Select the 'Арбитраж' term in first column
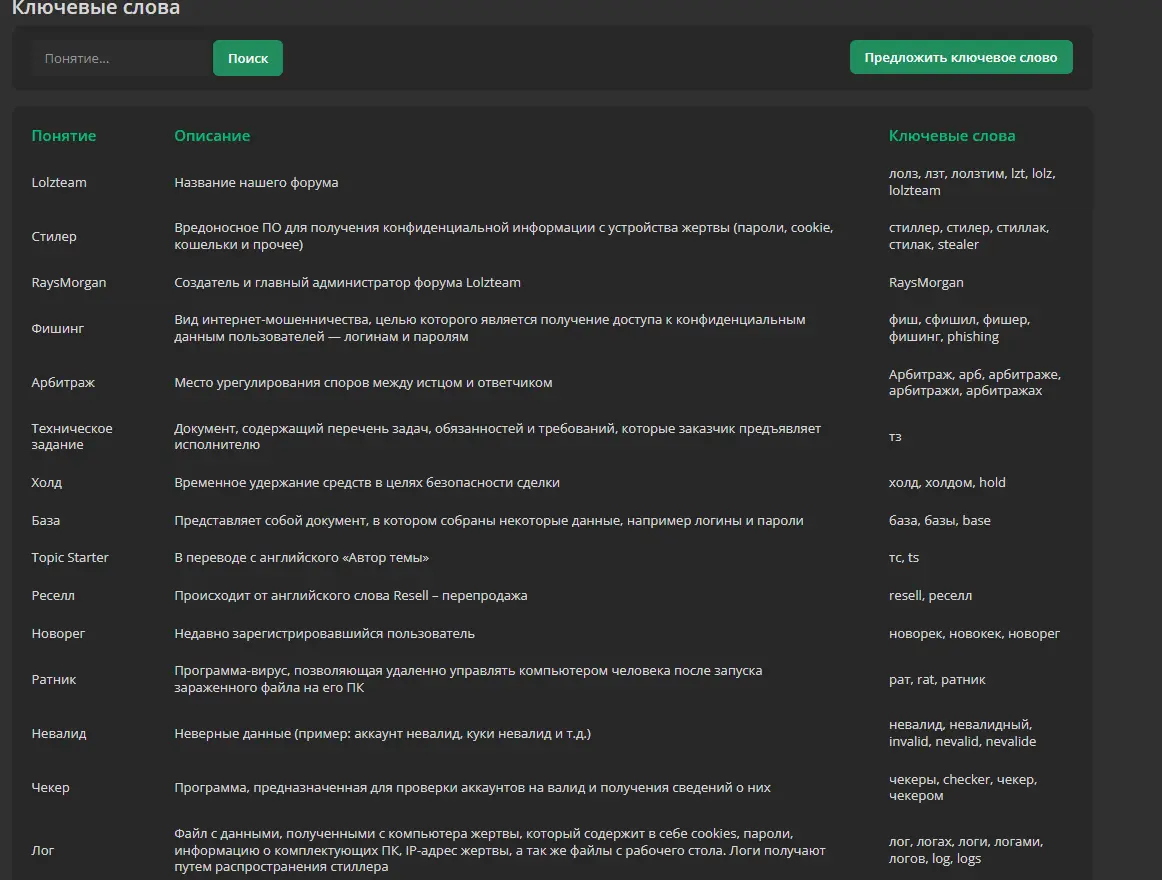The image size is (1162, 880). click(x=63, y=383)
